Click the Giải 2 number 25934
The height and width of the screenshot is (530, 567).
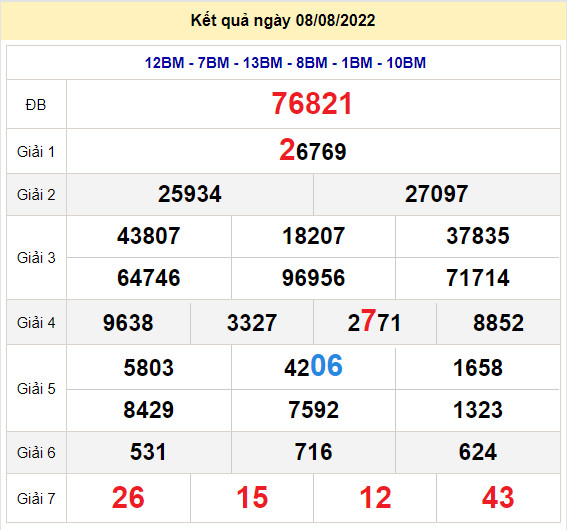pos(190,194)
